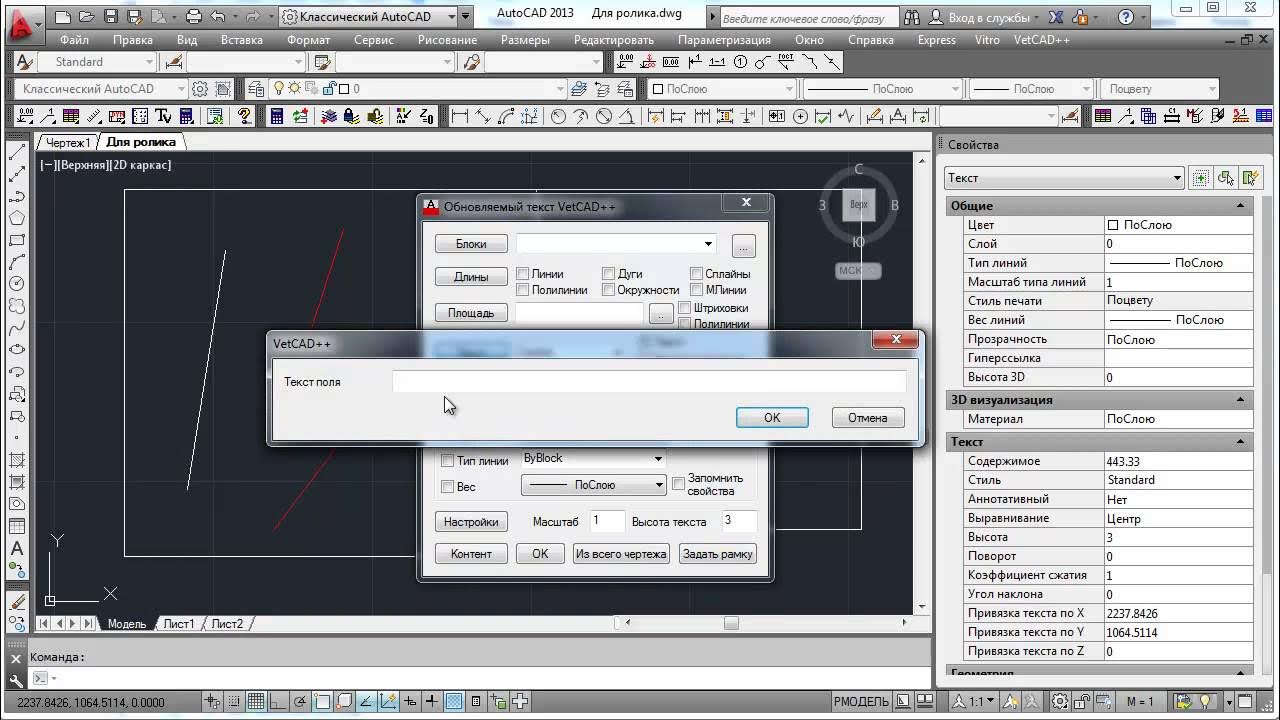1280x720 pixels.
Task: Click the circled number 1 balloon icon
Action: pyautogui.click(x=740, y=62)
